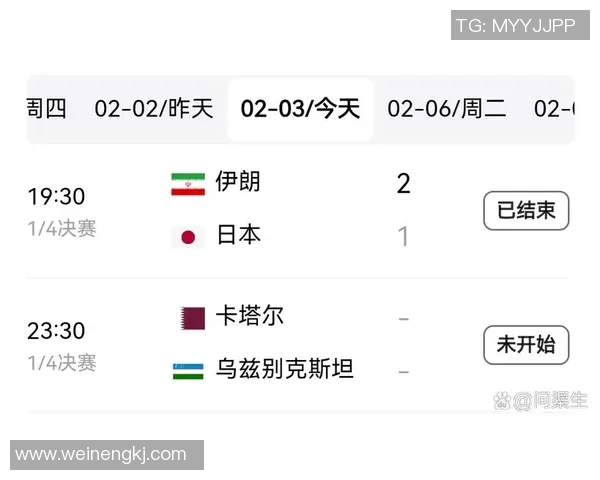Click Japan's score of 1
Viewport: 600px width, 480px height.
403,237
